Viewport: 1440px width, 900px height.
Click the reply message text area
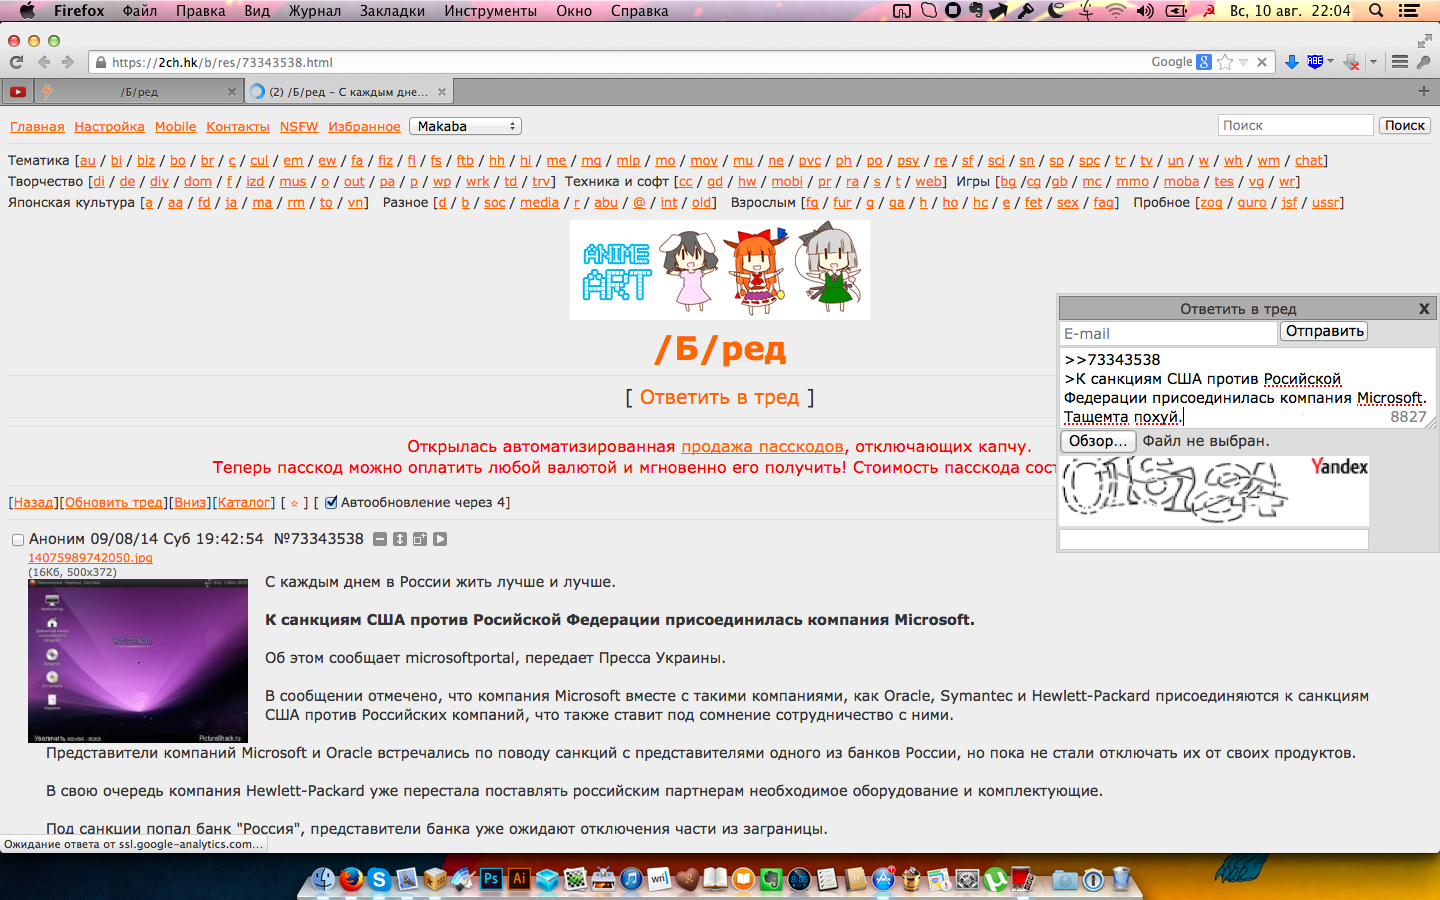coord(1248,388)
